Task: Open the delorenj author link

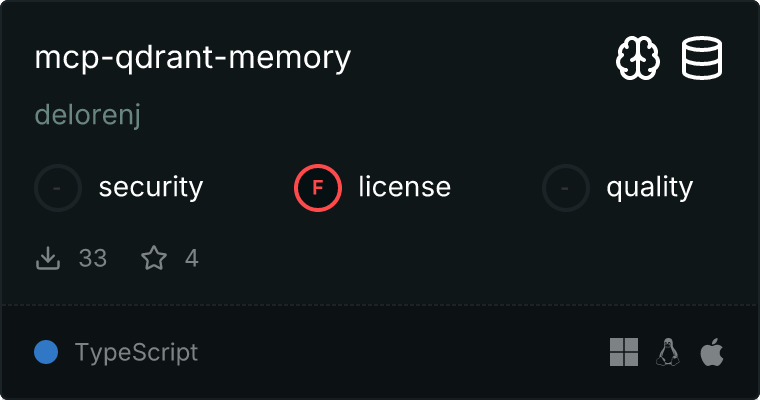Action: coord(88,115)
